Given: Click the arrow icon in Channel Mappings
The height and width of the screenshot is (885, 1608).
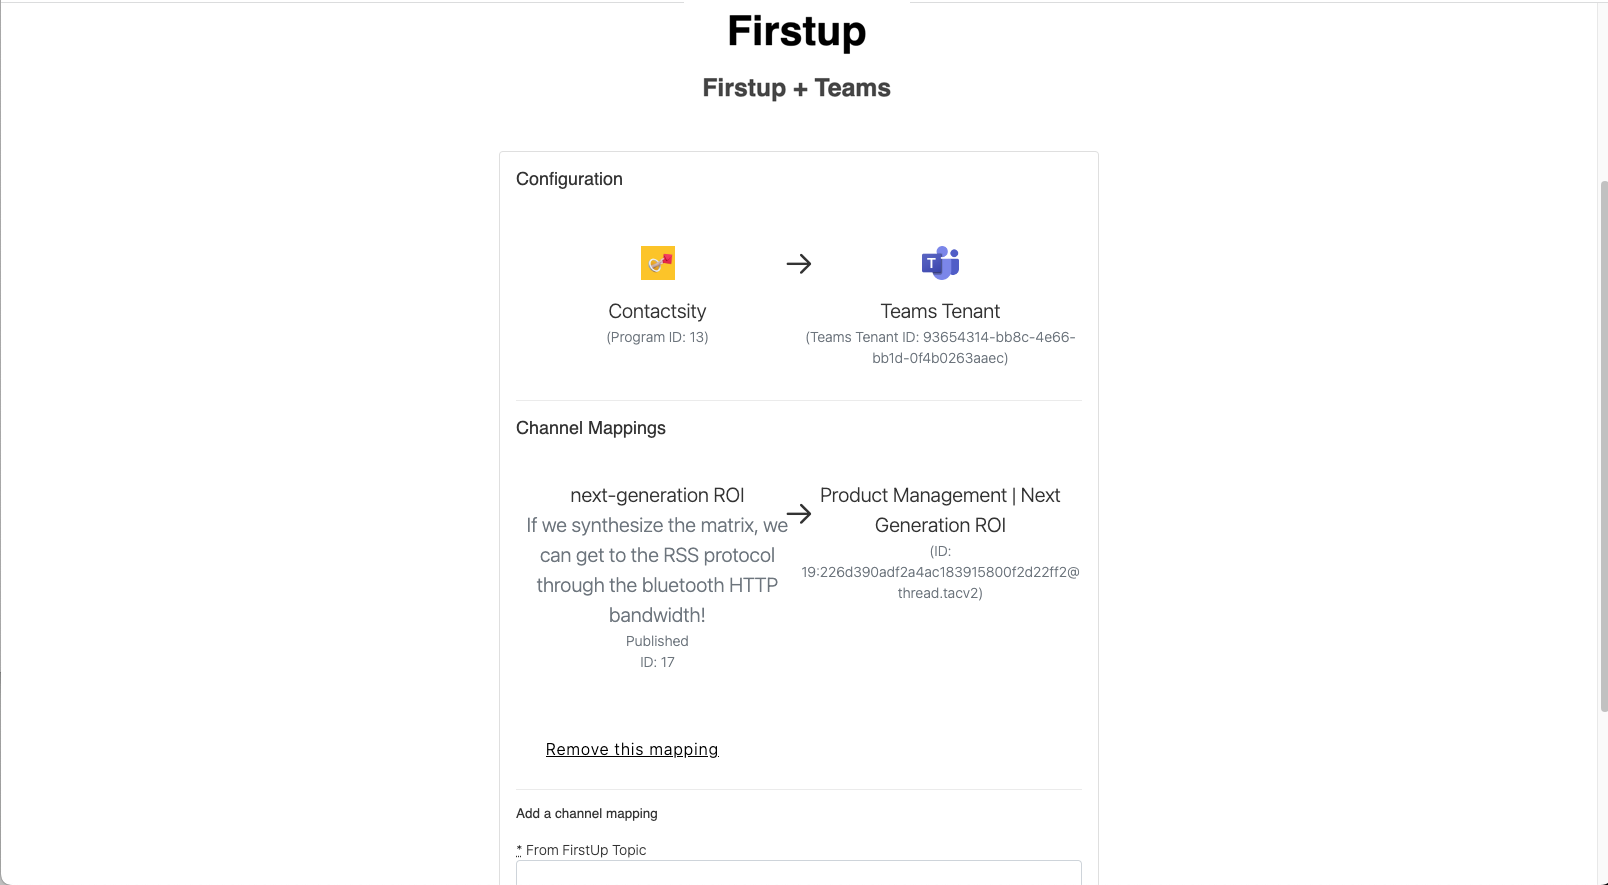Looking at the screenshot, I should click(x=799, y=514).
